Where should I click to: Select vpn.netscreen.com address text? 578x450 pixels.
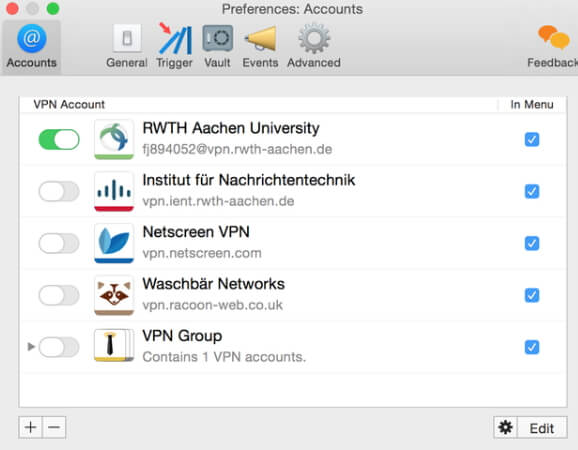[202, 253]
